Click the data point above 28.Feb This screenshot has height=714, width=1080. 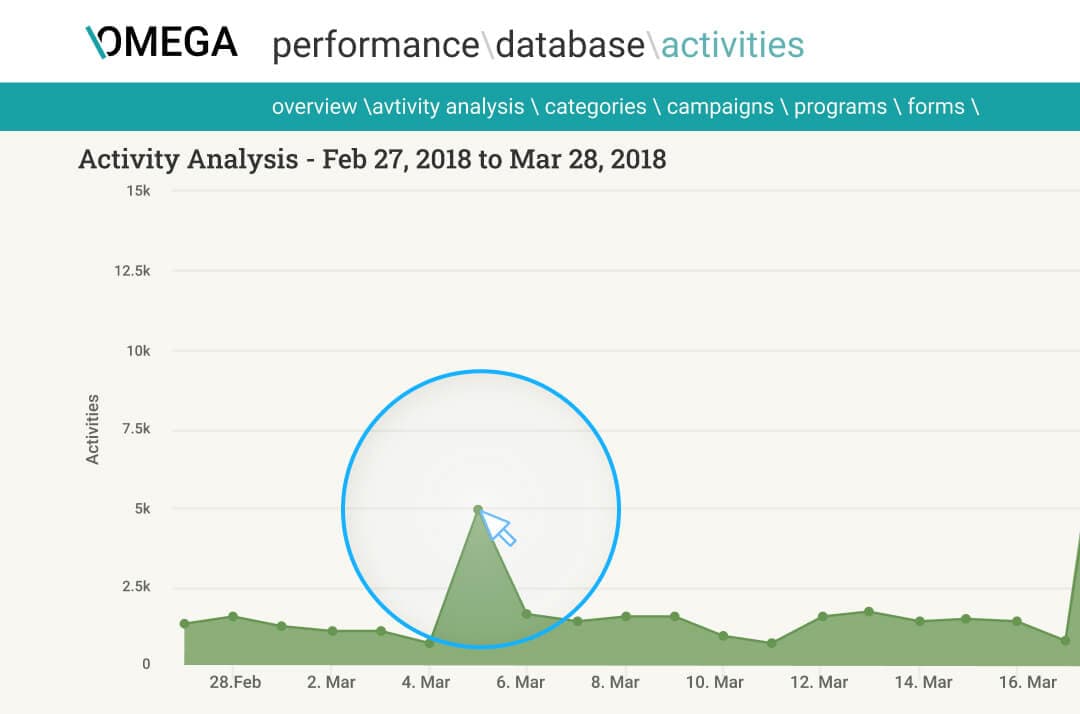point(233,616)
